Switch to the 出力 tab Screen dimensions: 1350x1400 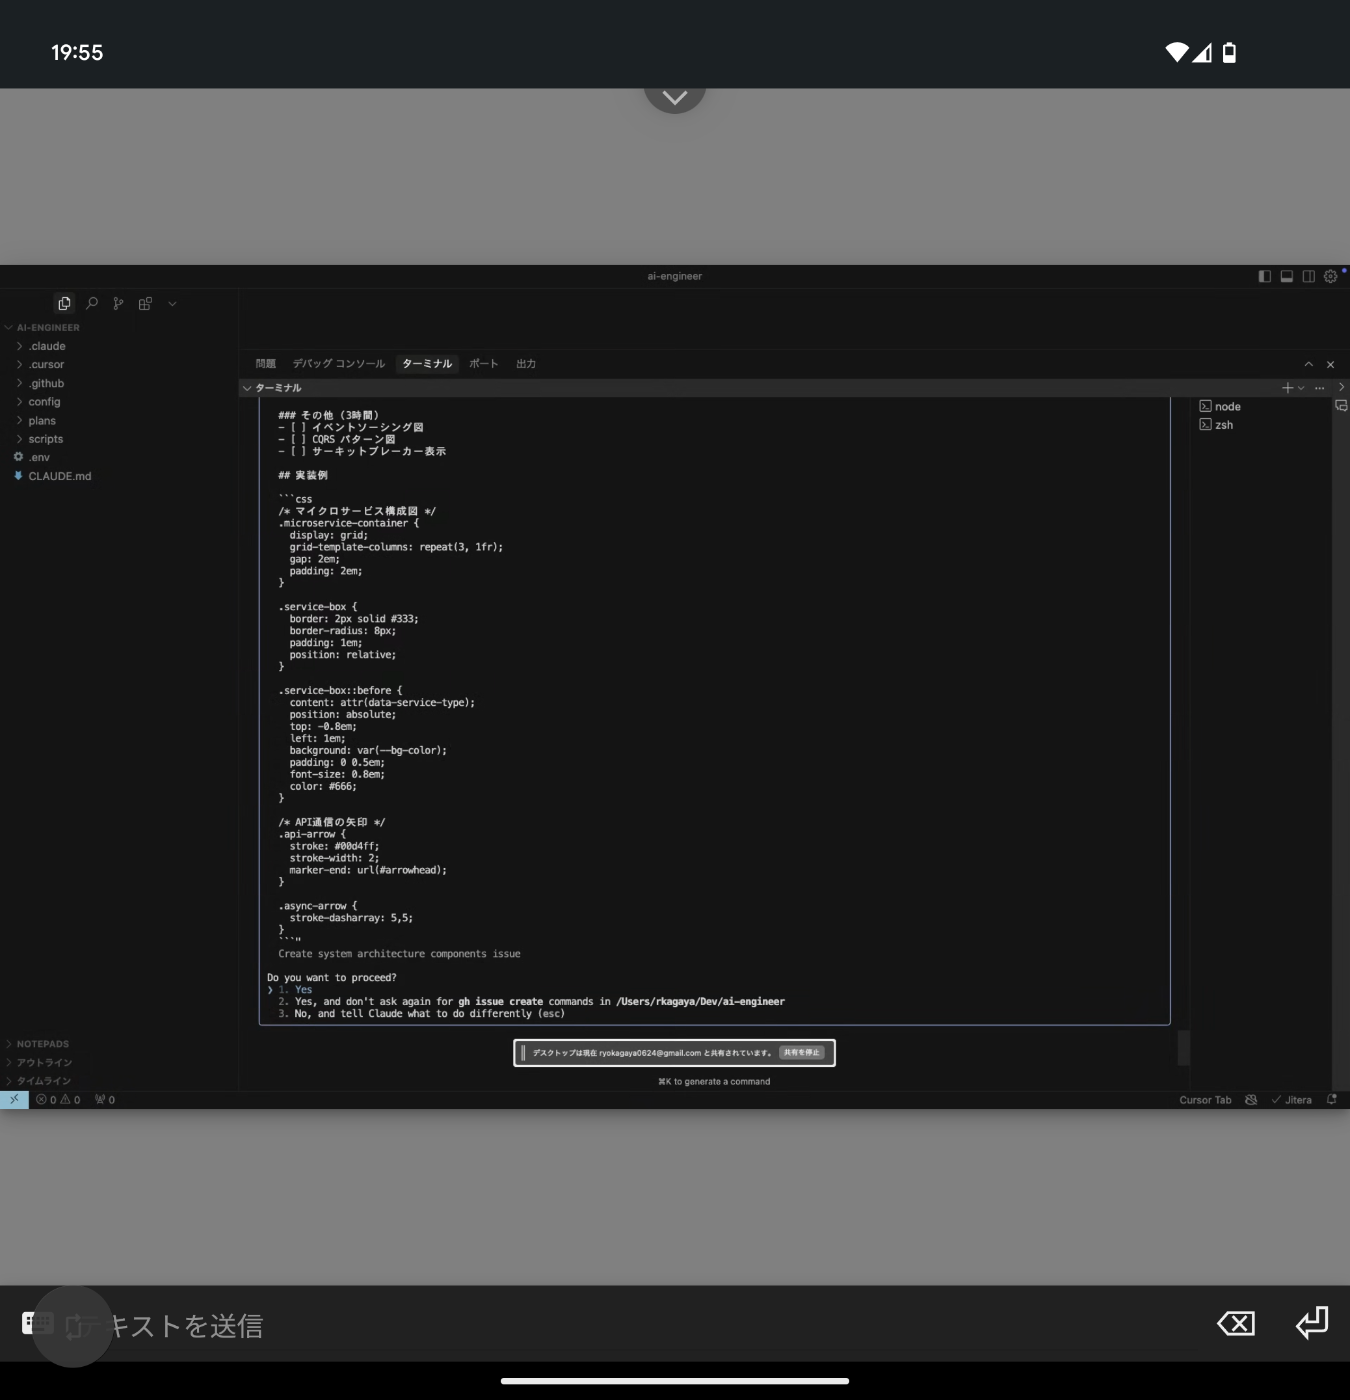tap(526, 364)
